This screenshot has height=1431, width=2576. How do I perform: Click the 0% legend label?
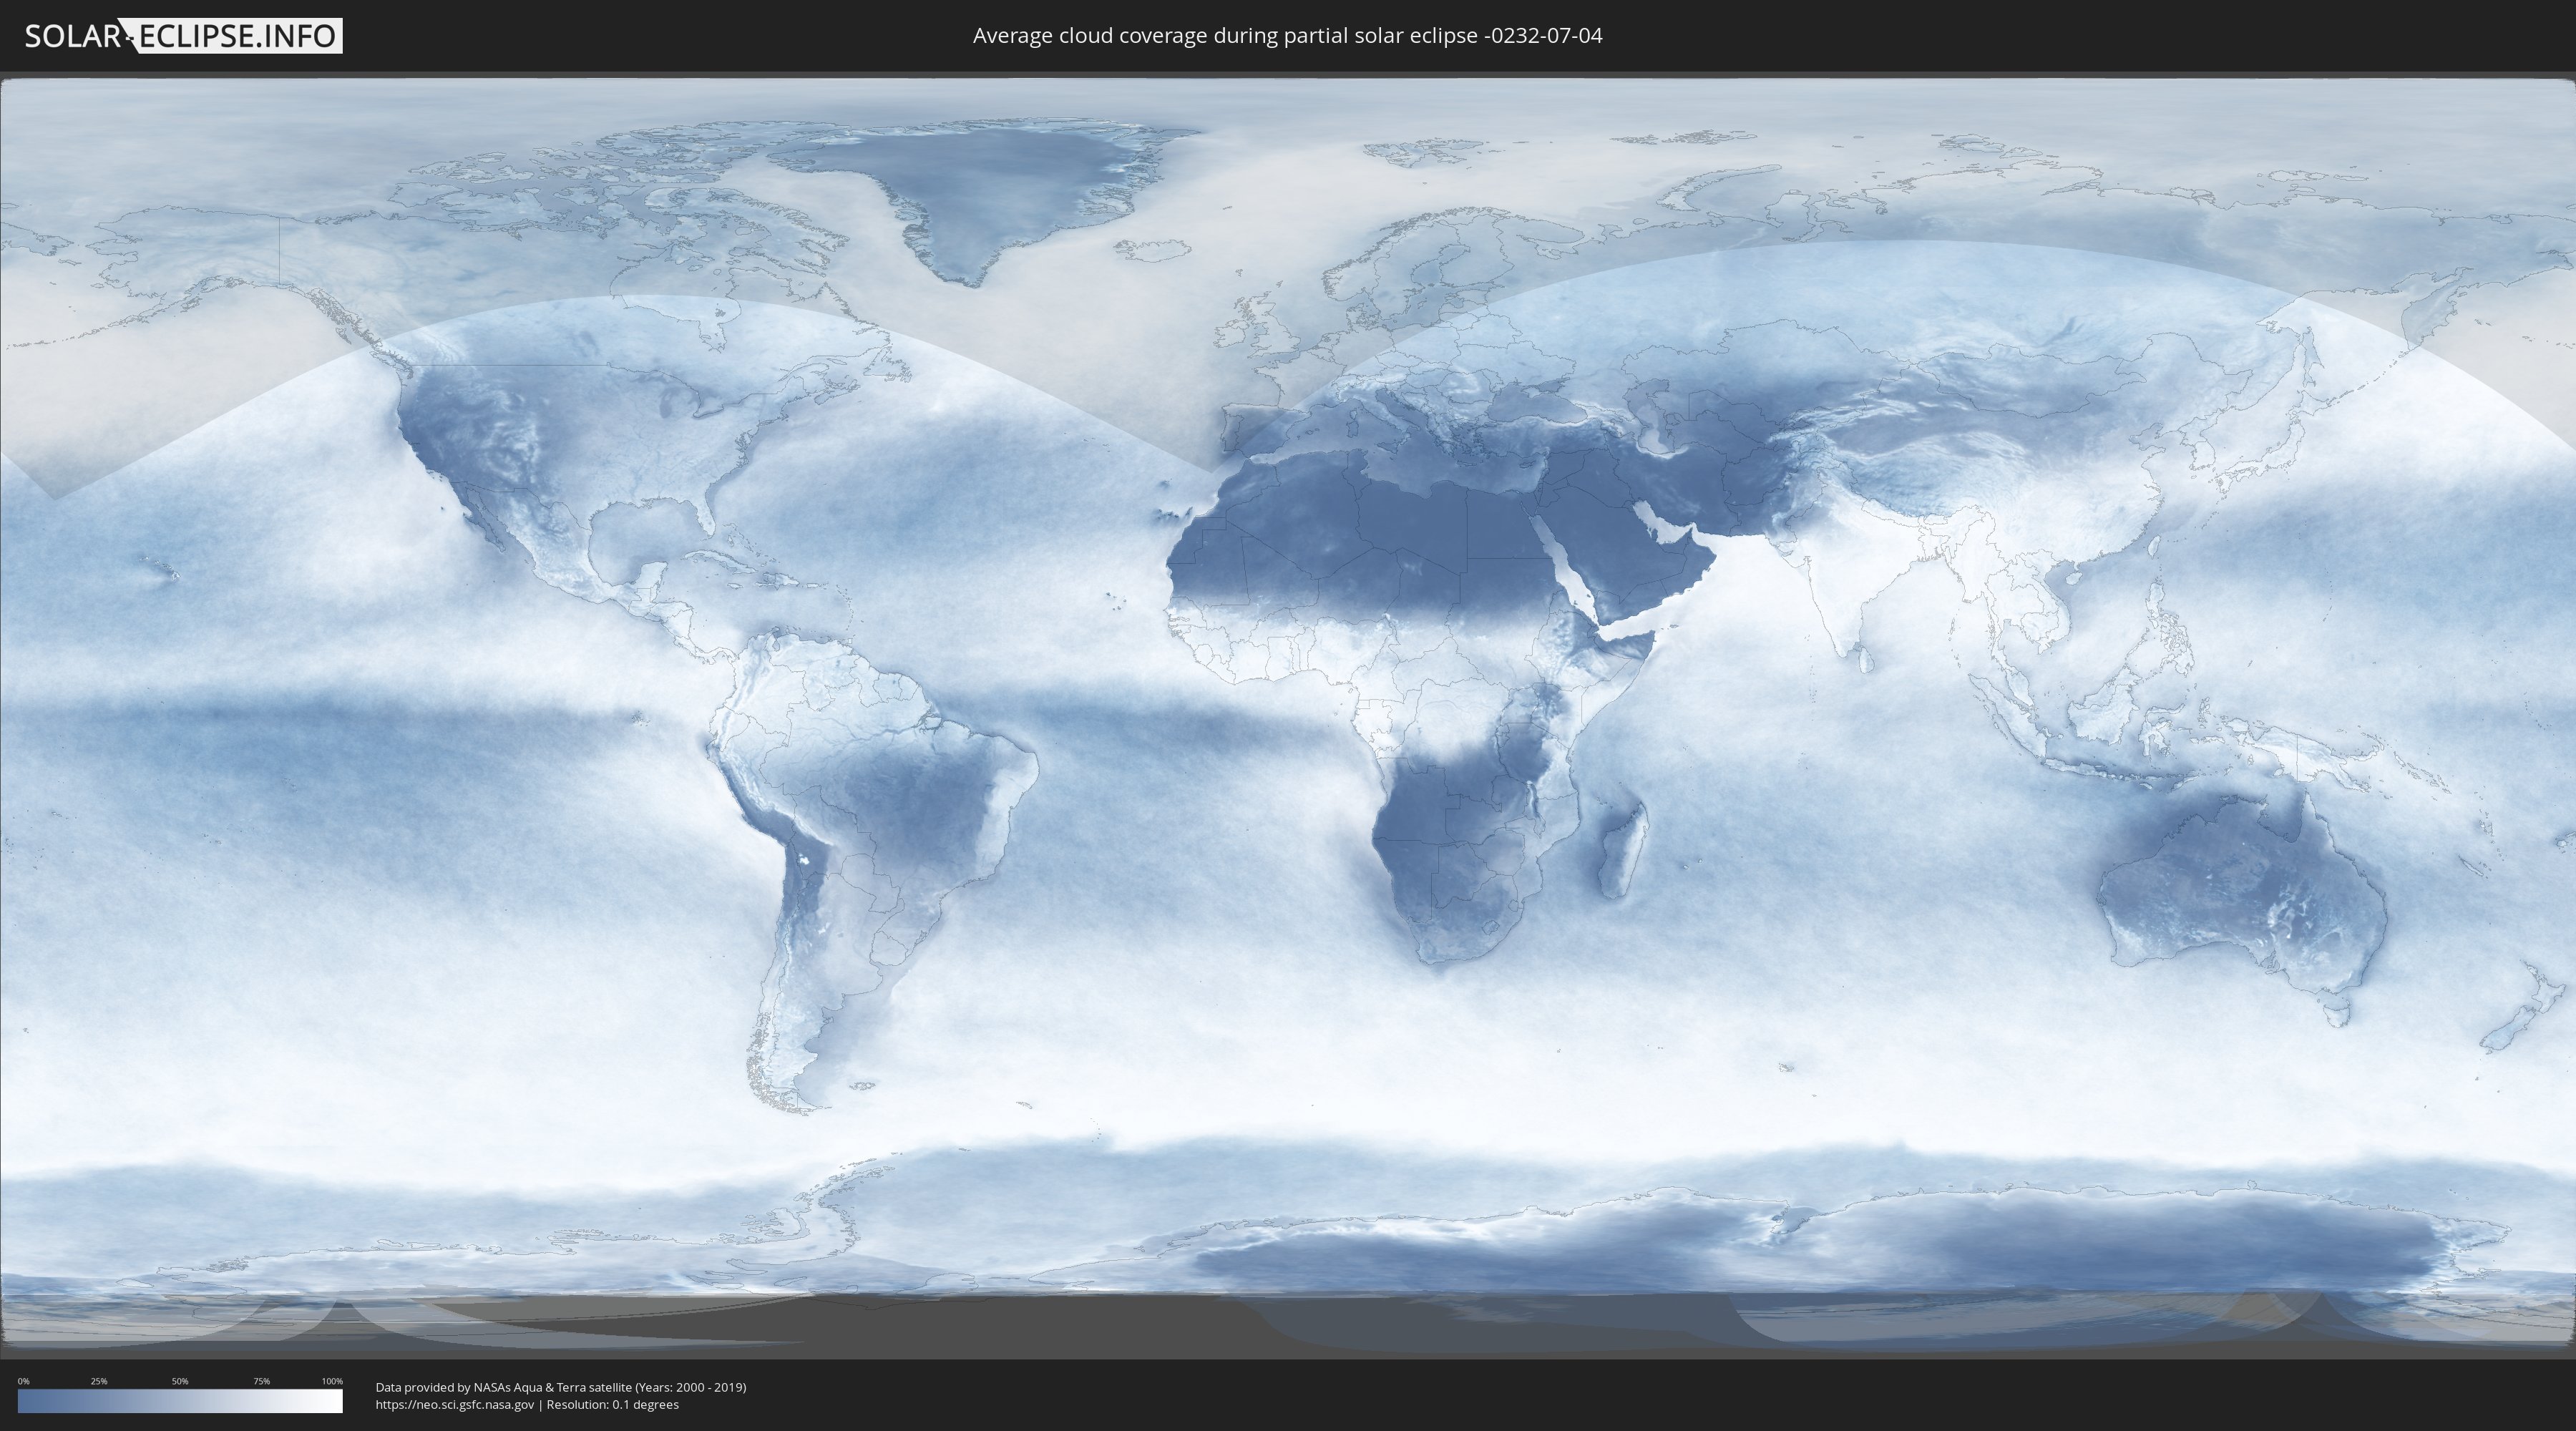click(x=24, y=1381)
